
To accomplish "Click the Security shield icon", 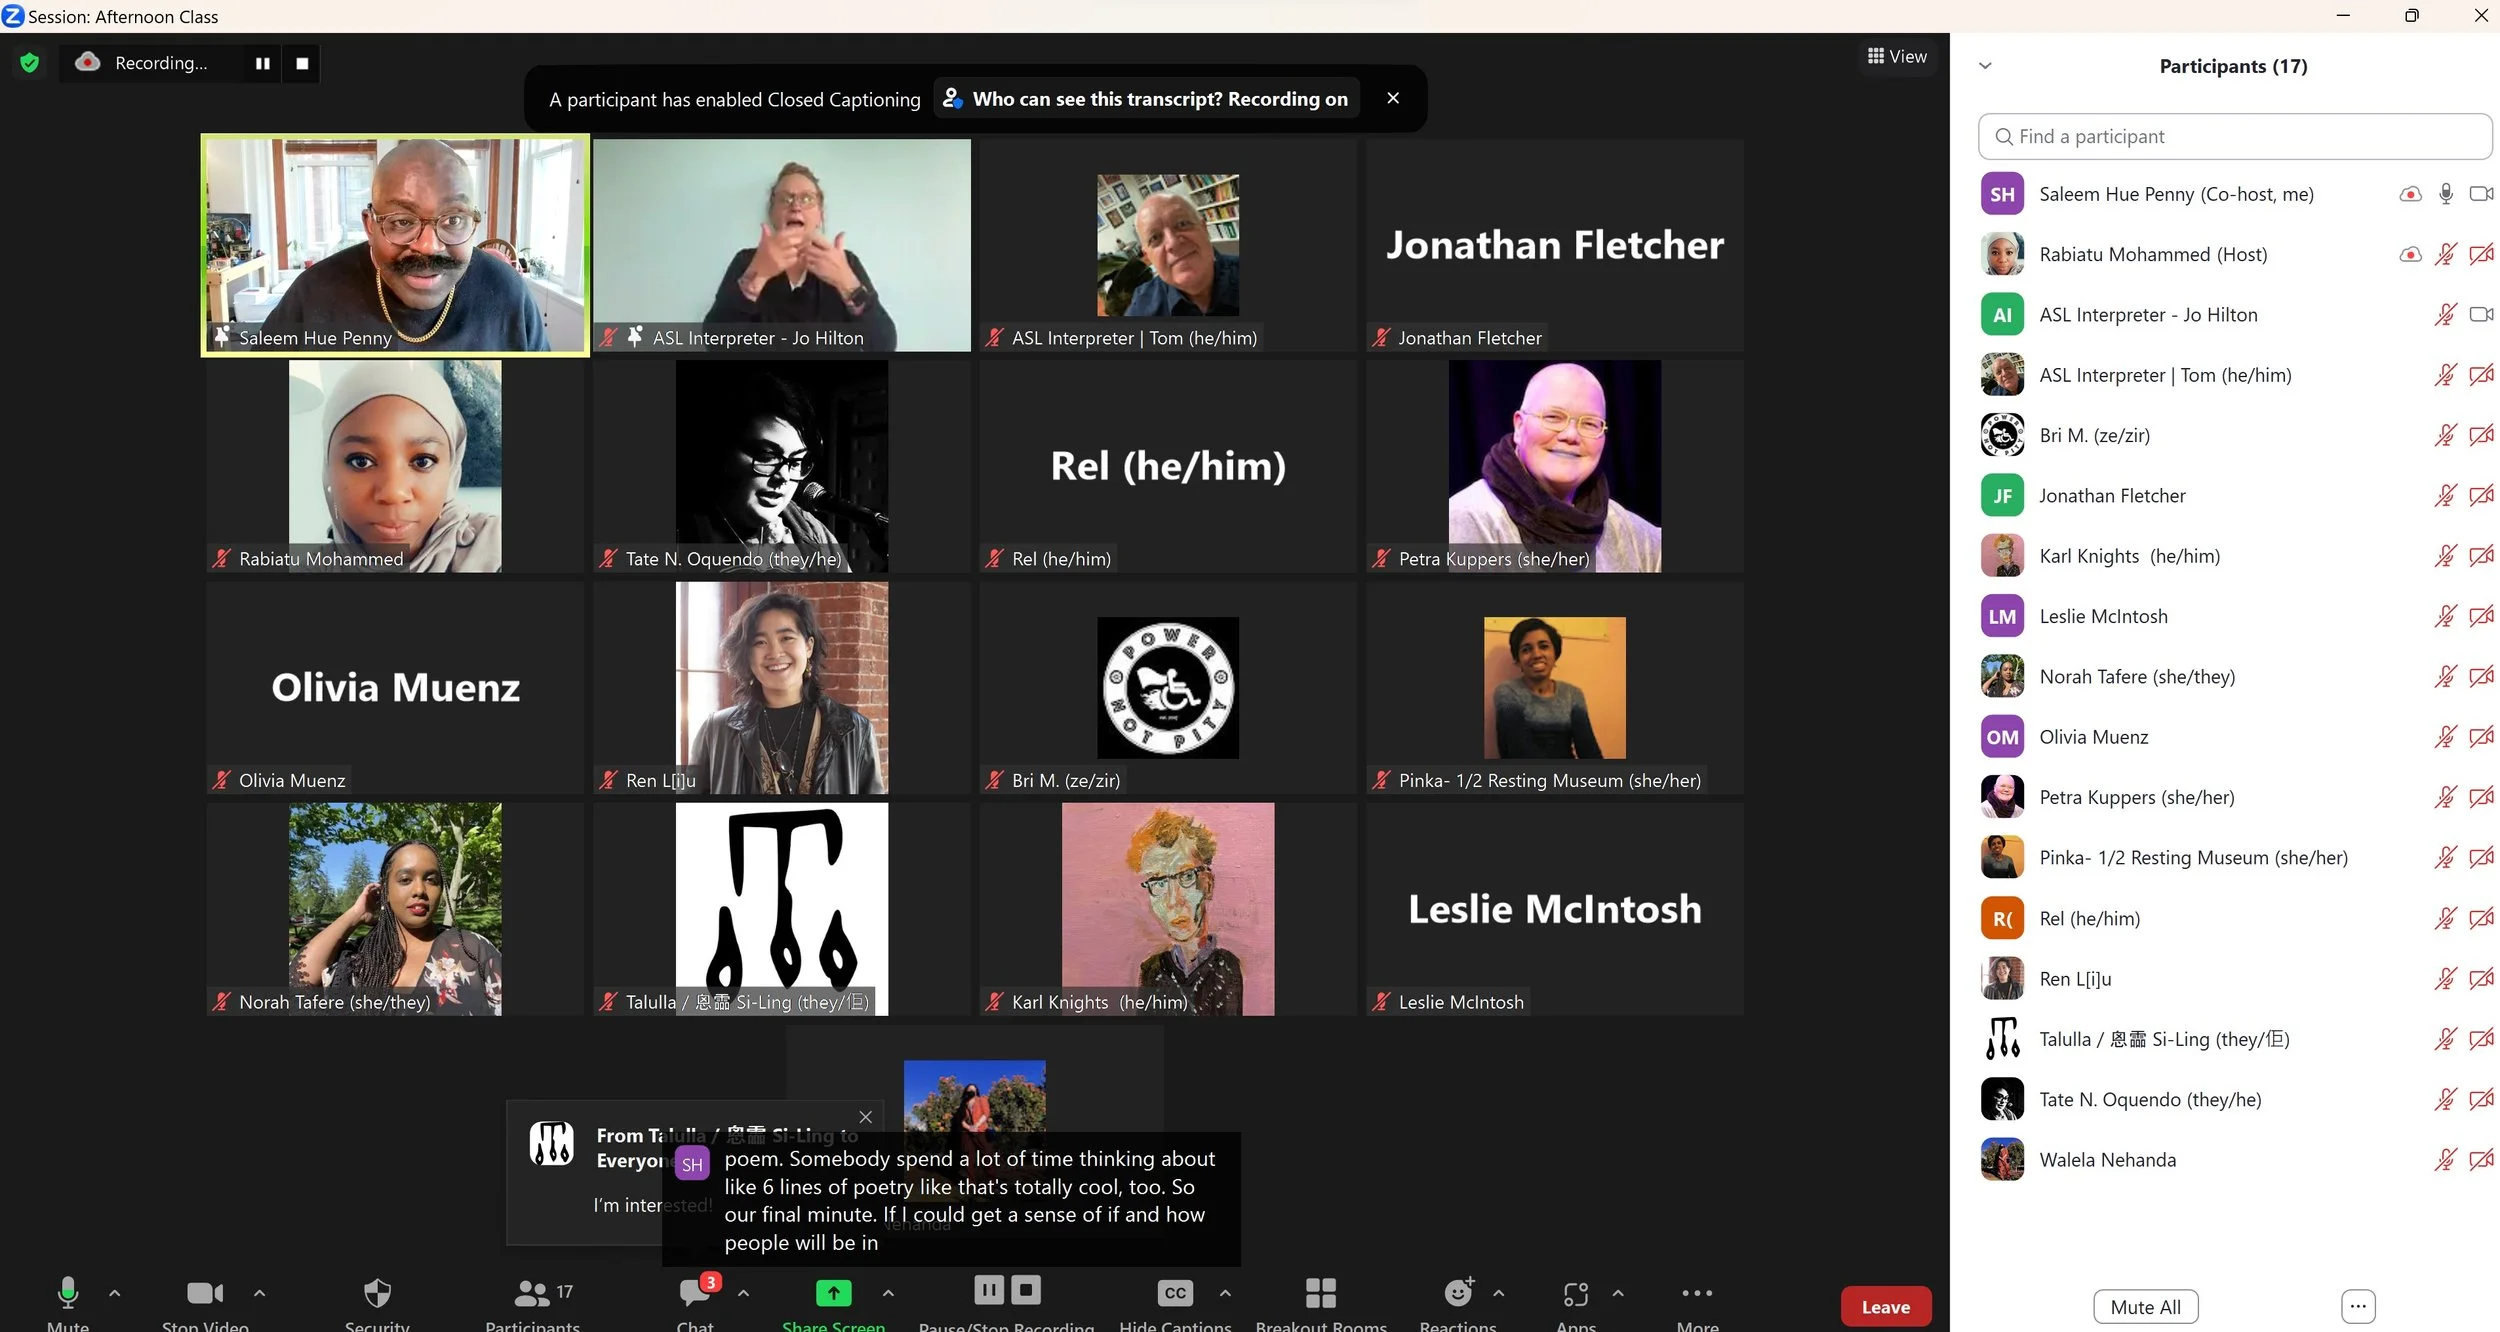I will tap(377, 1294).
